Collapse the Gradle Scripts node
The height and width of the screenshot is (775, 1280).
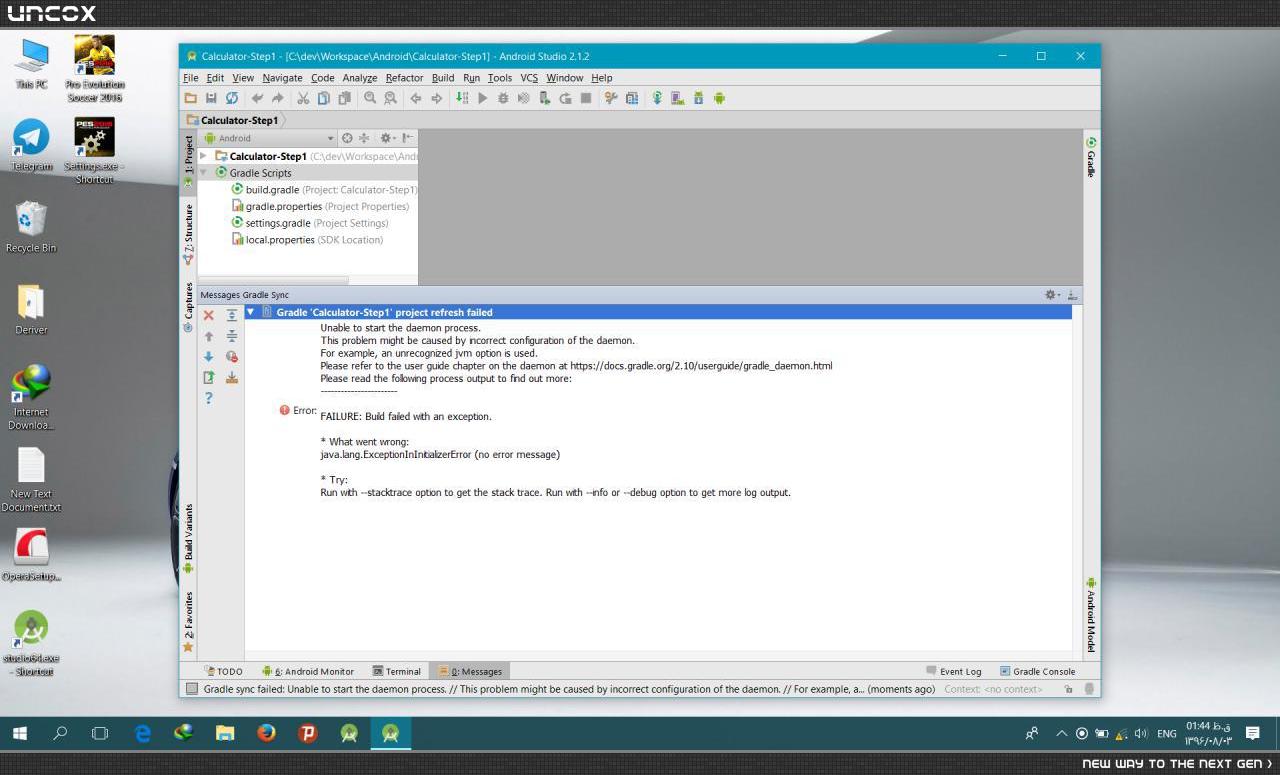pos(204,173)
